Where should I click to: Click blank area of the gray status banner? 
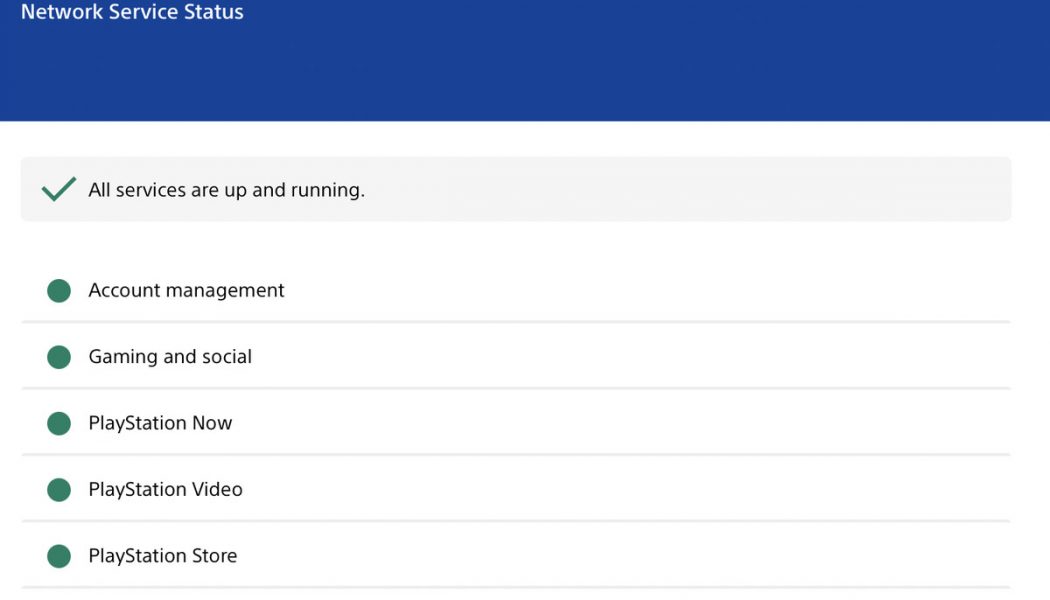point(700,189)
